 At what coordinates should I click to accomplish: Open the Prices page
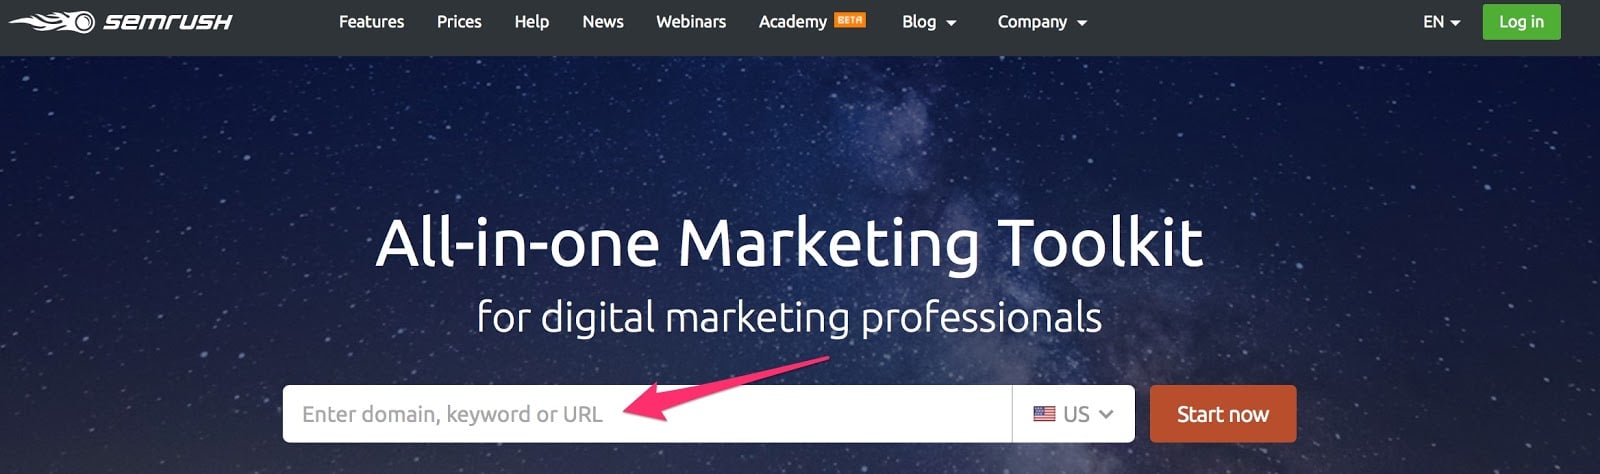point(459,21)
